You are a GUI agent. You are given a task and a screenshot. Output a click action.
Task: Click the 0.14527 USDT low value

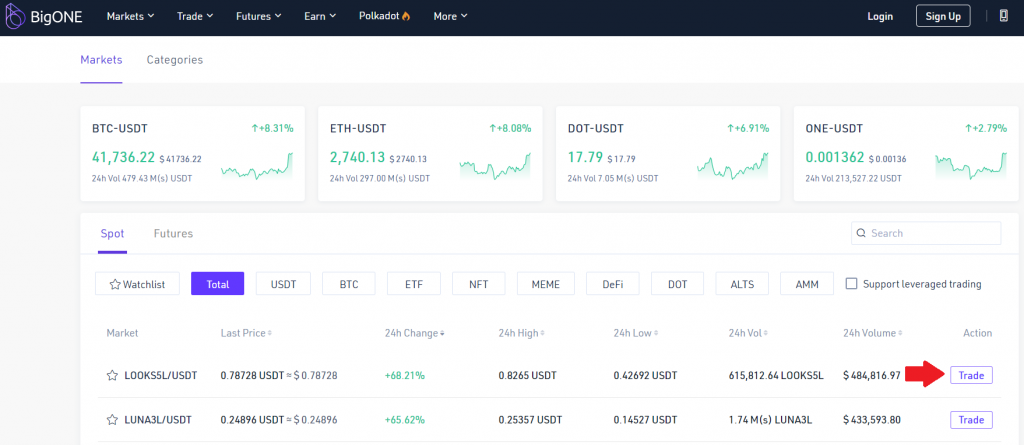coord(645,420)
